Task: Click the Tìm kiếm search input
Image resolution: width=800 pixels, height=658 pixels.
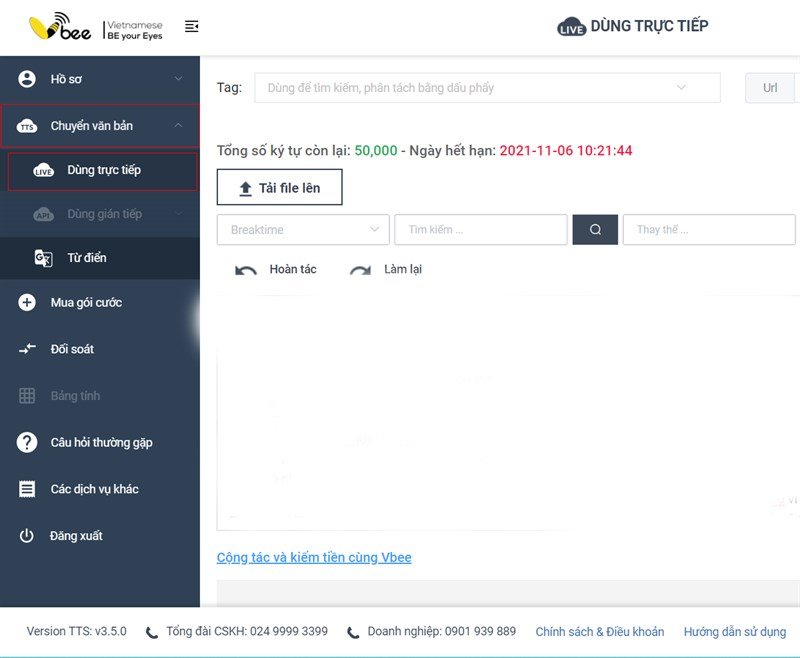Action: [481, 230]
